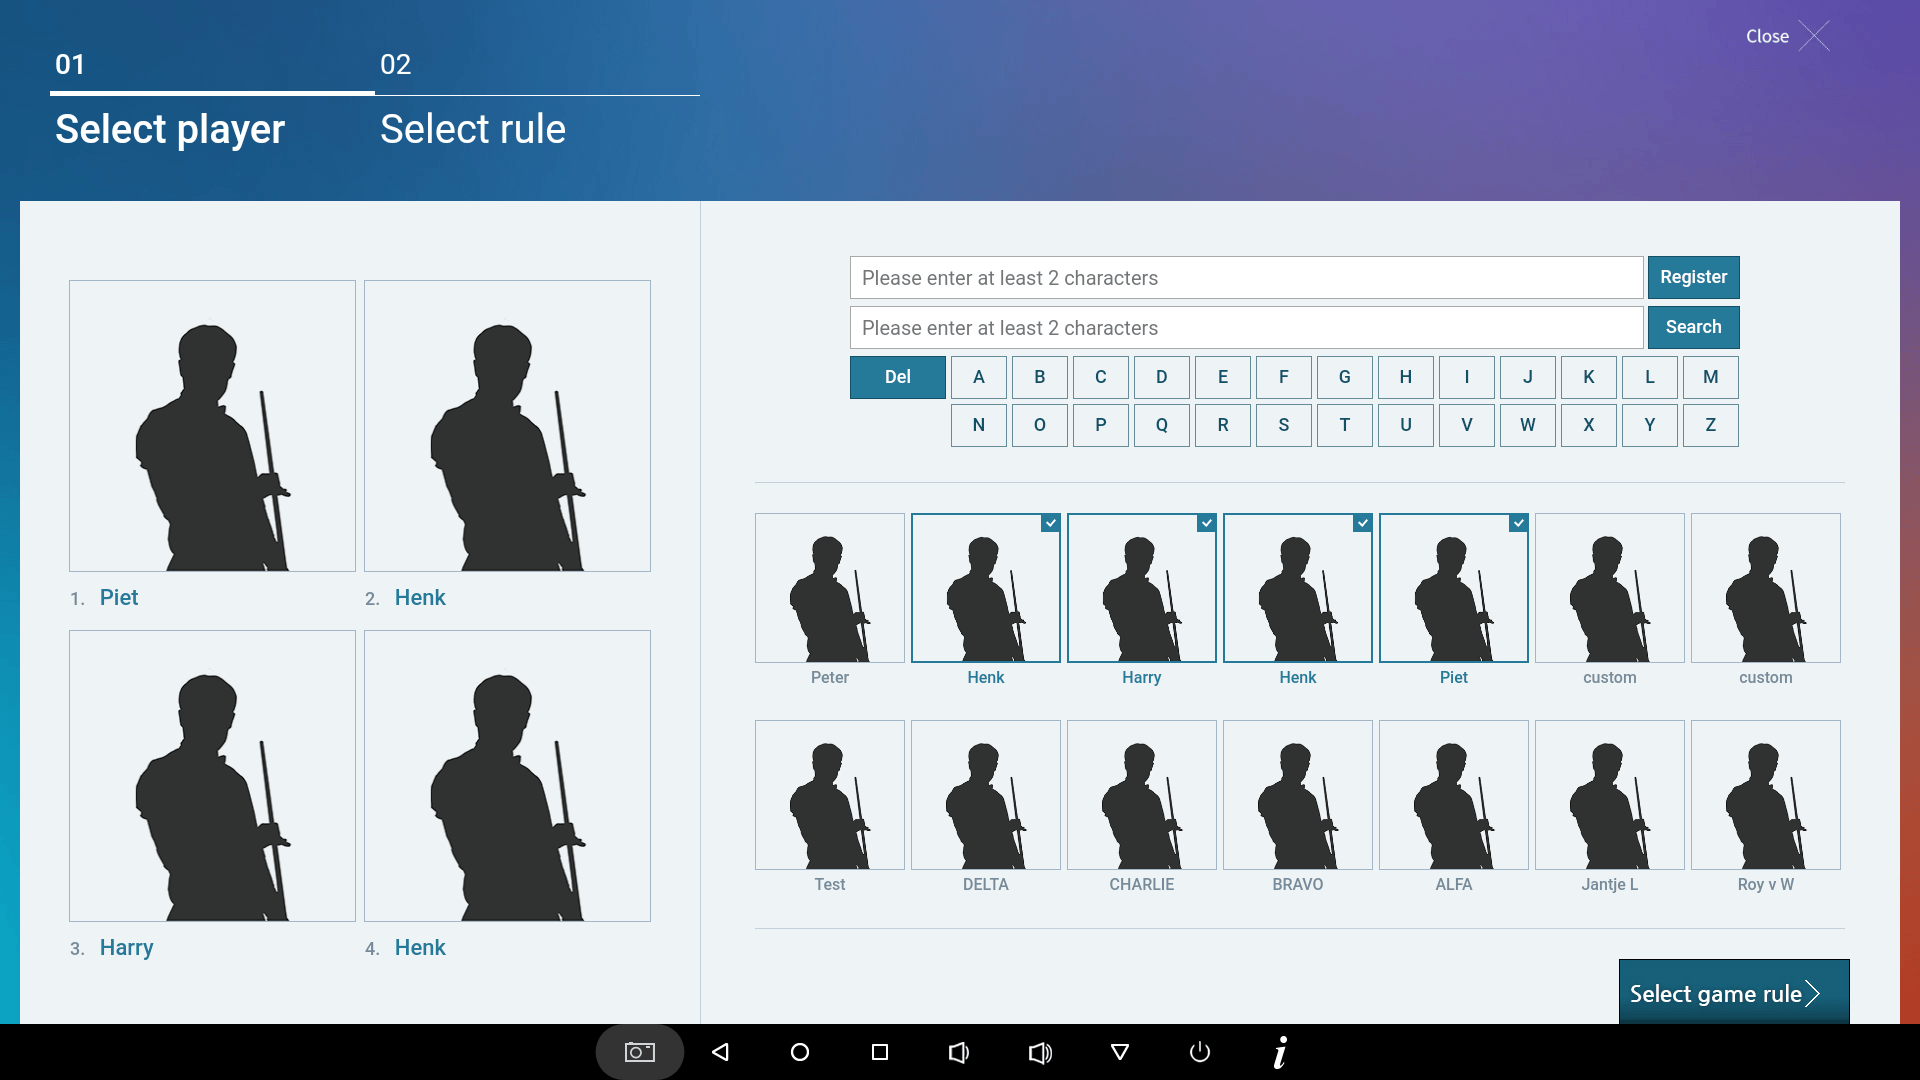Screen dimensions: 1920x1080
Task: Select the CHARLIE player thumbnail
Action: tap(1141, 795)
